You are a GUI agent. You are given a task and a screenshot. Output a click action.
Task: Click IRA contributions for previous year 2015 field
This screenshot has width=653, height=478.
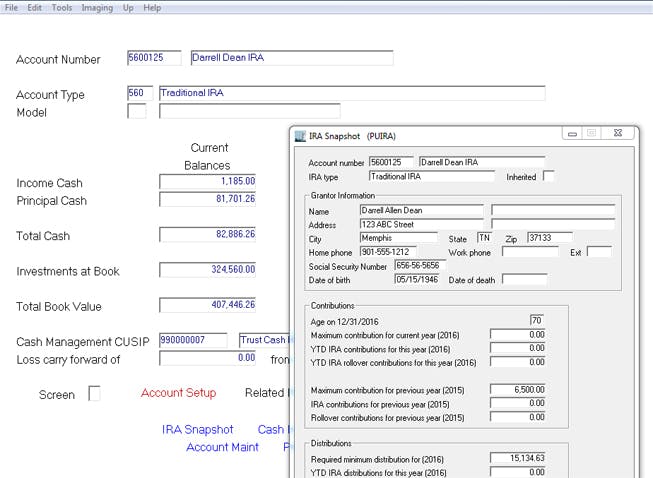(517, 403)
